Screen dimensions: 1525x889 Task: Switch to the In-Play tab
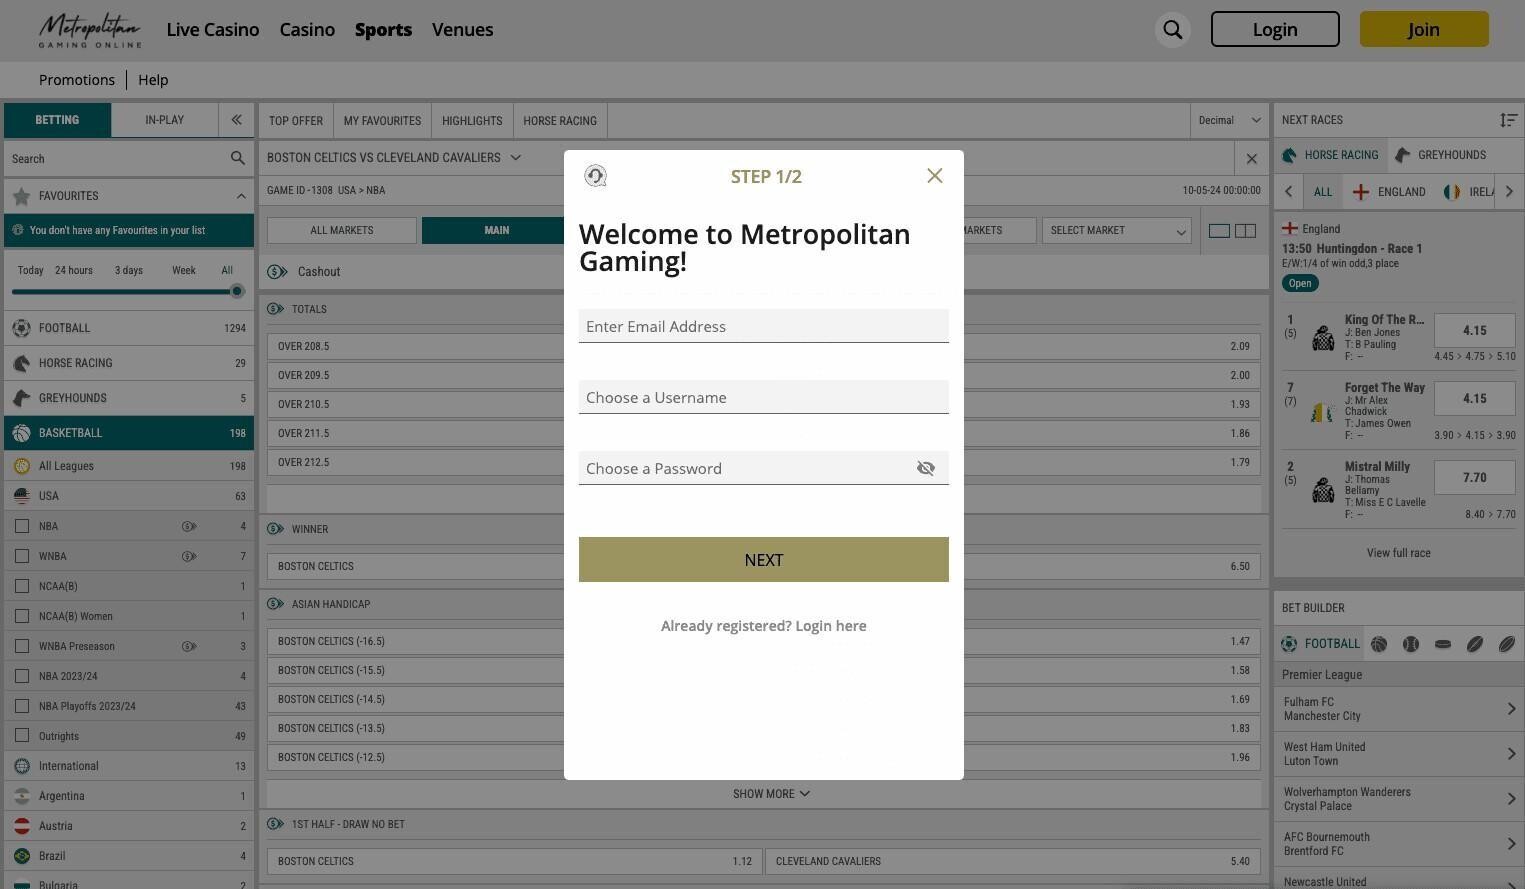pos(164,120)
